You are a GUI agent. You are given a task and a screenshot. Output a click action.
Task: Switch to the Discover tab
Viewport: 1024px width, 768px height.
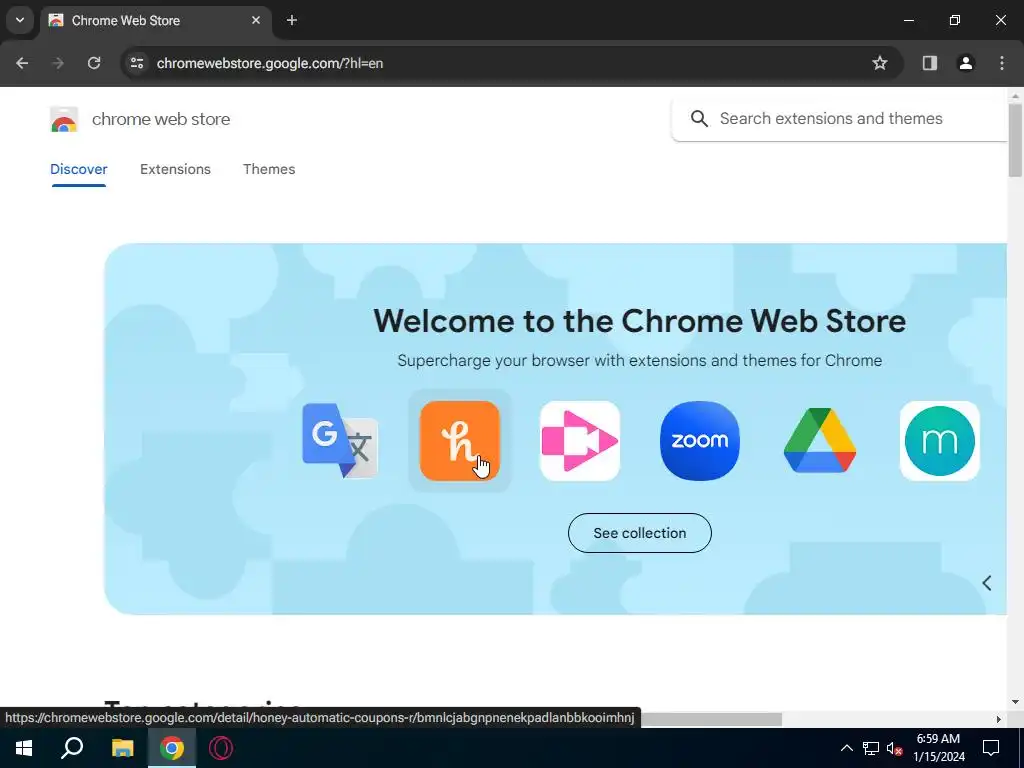78,169
